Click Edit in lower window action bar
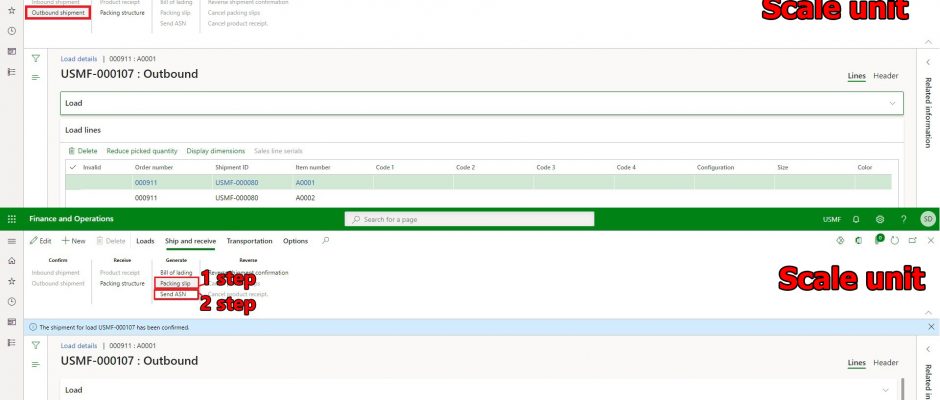The height and width of the screenshot is (400, 940). [x=41, y=241]
